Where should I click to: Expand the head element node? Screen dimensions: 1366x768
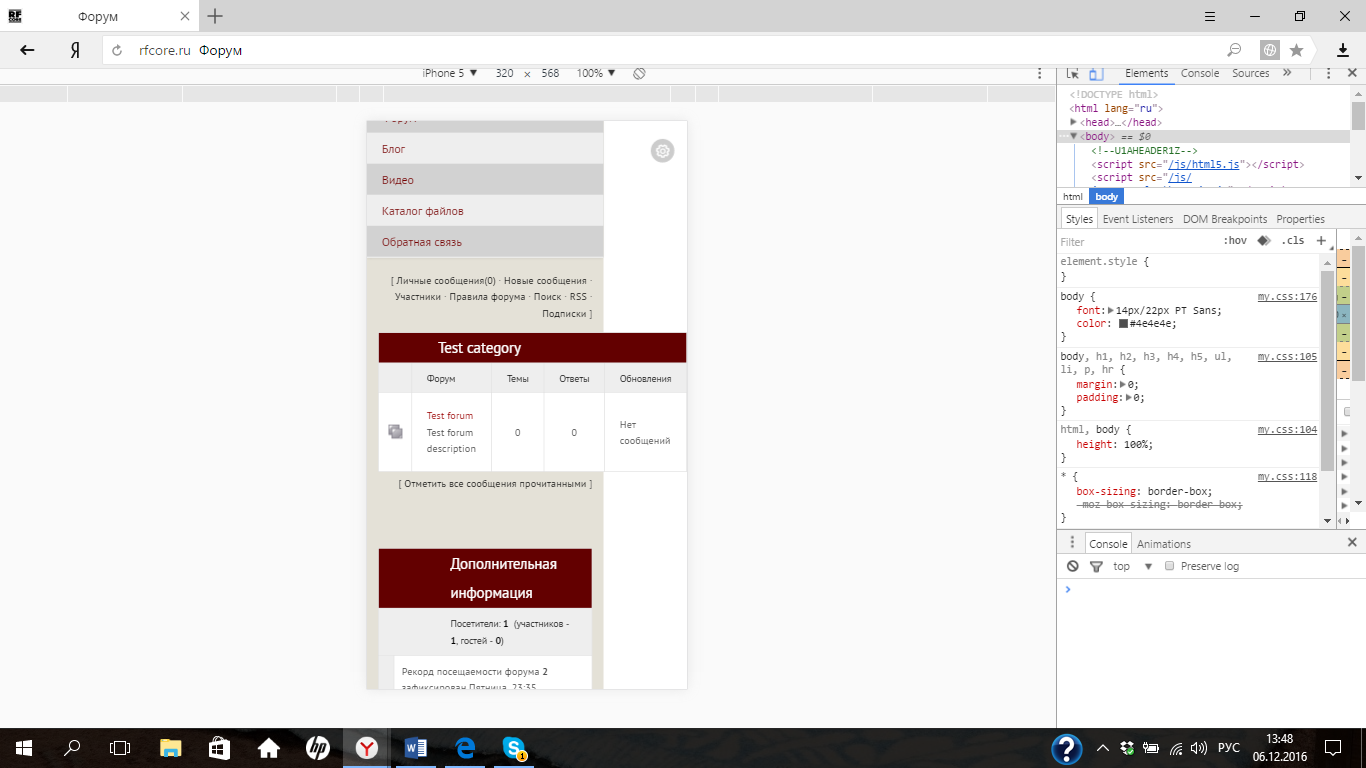pos(1074,122)
